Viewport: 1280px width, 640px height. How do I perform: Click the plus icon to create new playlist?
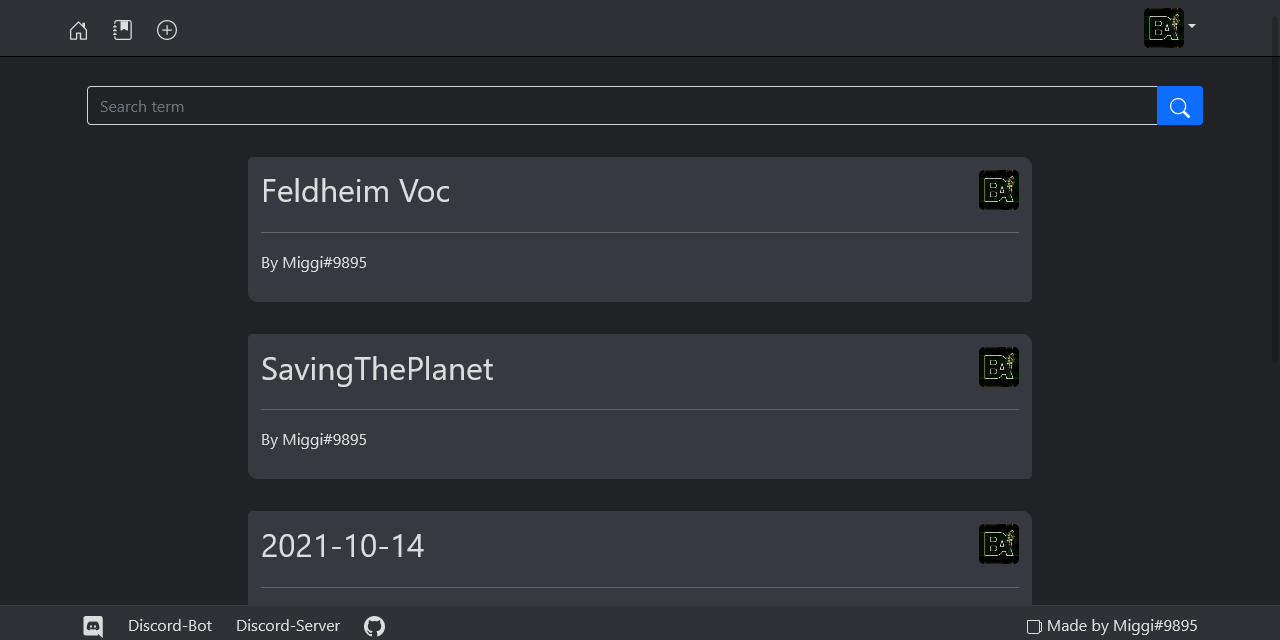click(x=166, y=30)
